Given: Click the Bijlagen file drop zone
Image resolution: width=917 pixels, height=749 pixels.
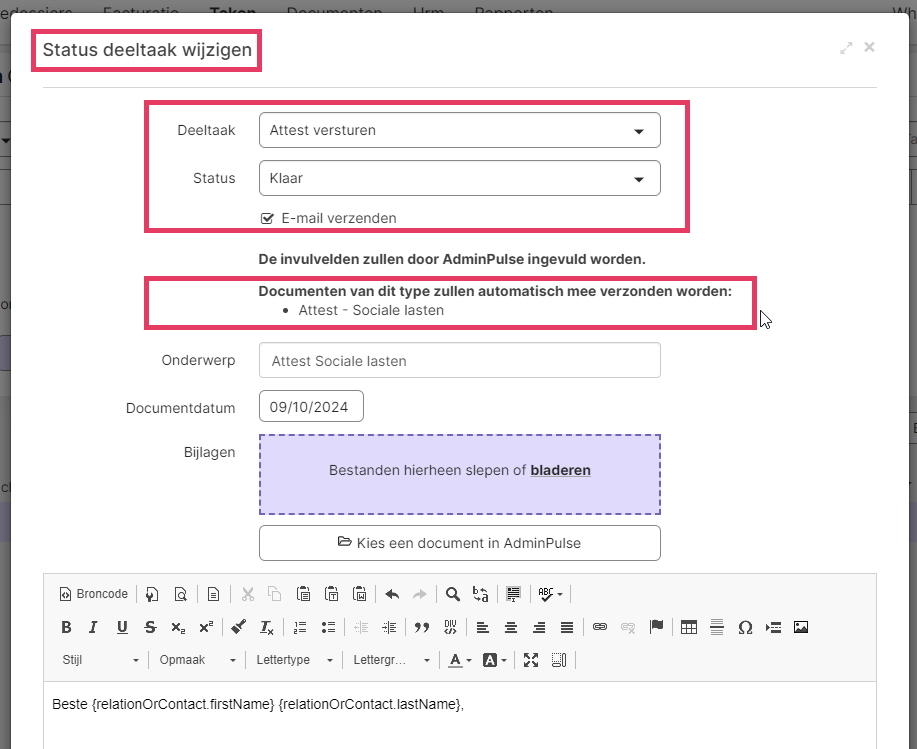Looking at the screenshot, I should click(460, 475).
